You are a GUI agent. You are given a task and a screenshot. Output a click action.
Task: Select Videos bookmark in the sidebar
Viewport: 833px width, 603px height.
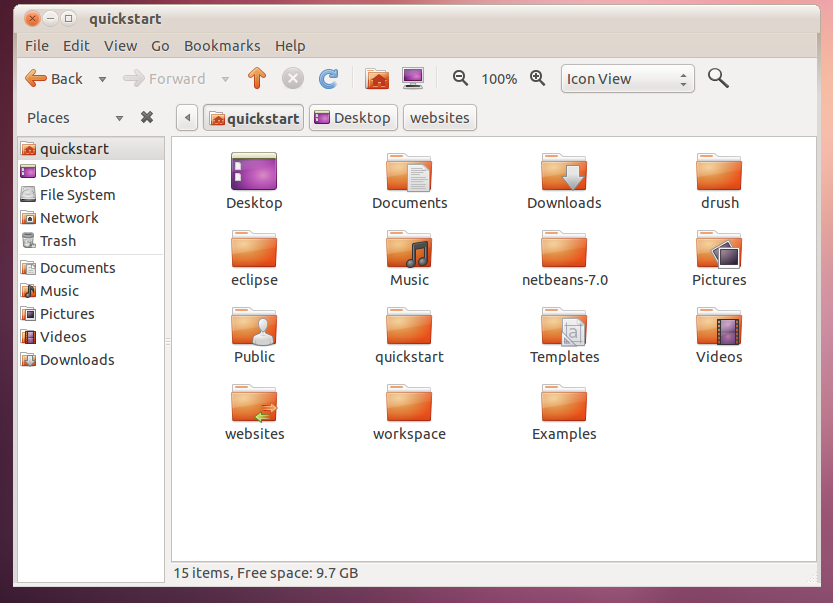(x=91, y=336)
